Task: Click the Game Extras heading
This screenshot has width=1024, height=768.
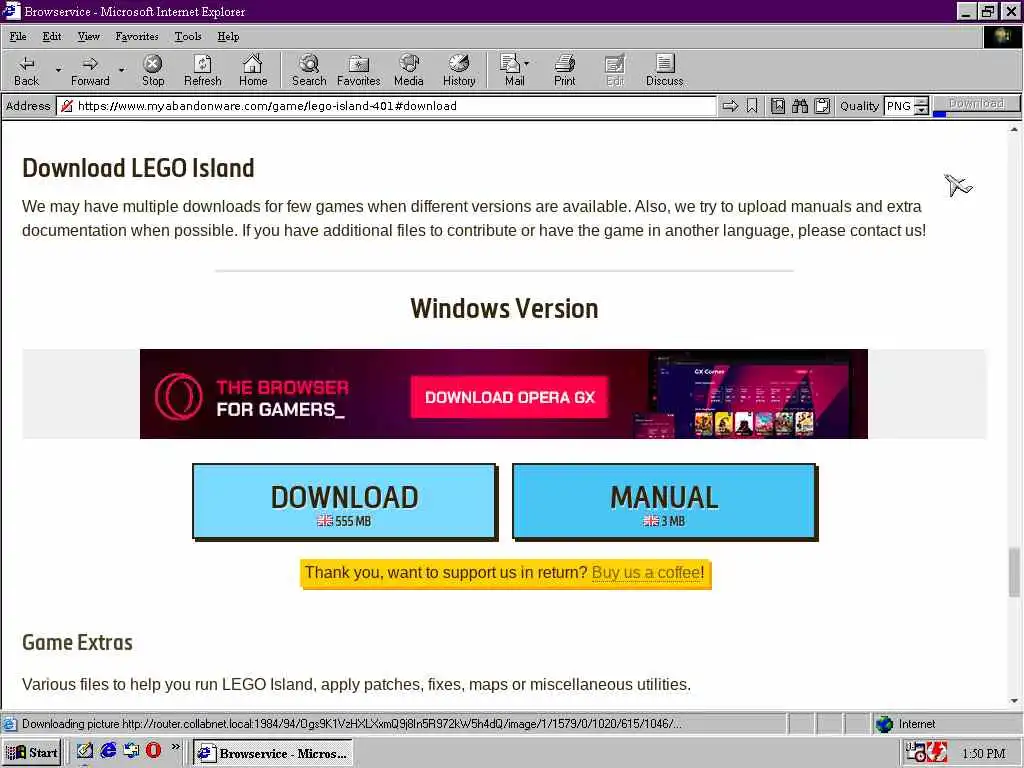Action: coord(77,643)
